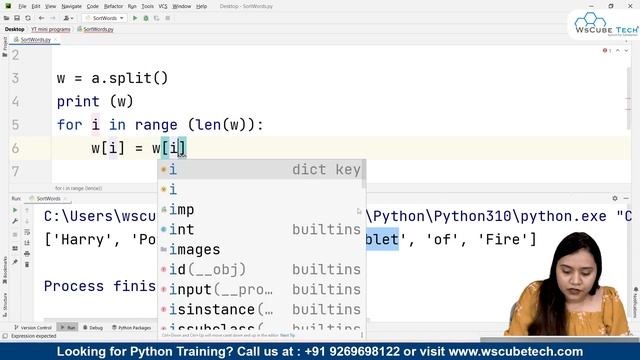Open the Window menu

point(182,6)
